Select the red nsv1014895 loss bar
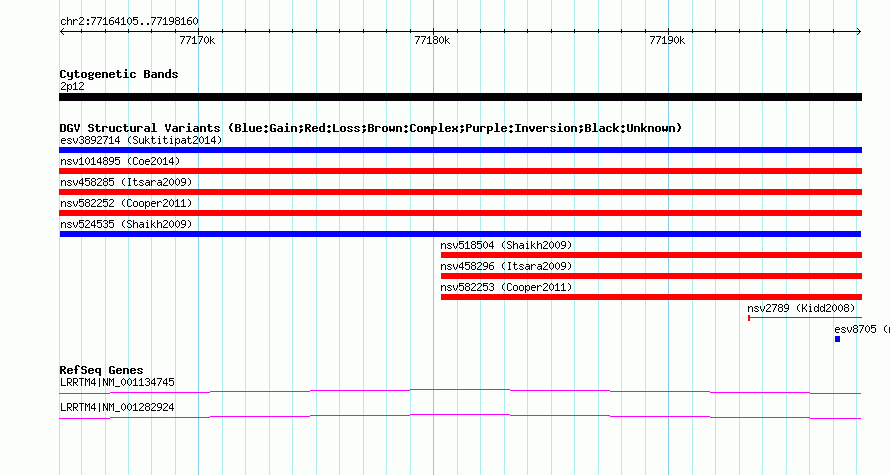 tap(460, 171)
